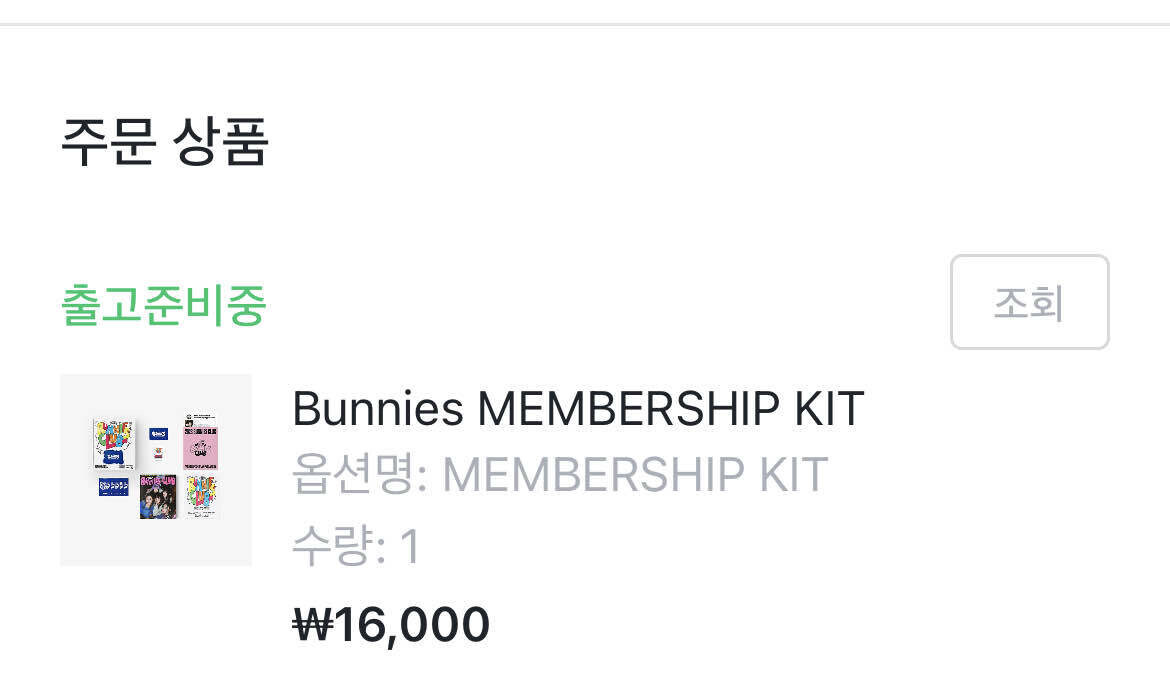Click the group photo card in the thumbnail
Image resolution: width=1170 pixels, height=698 pixels.
158,496
